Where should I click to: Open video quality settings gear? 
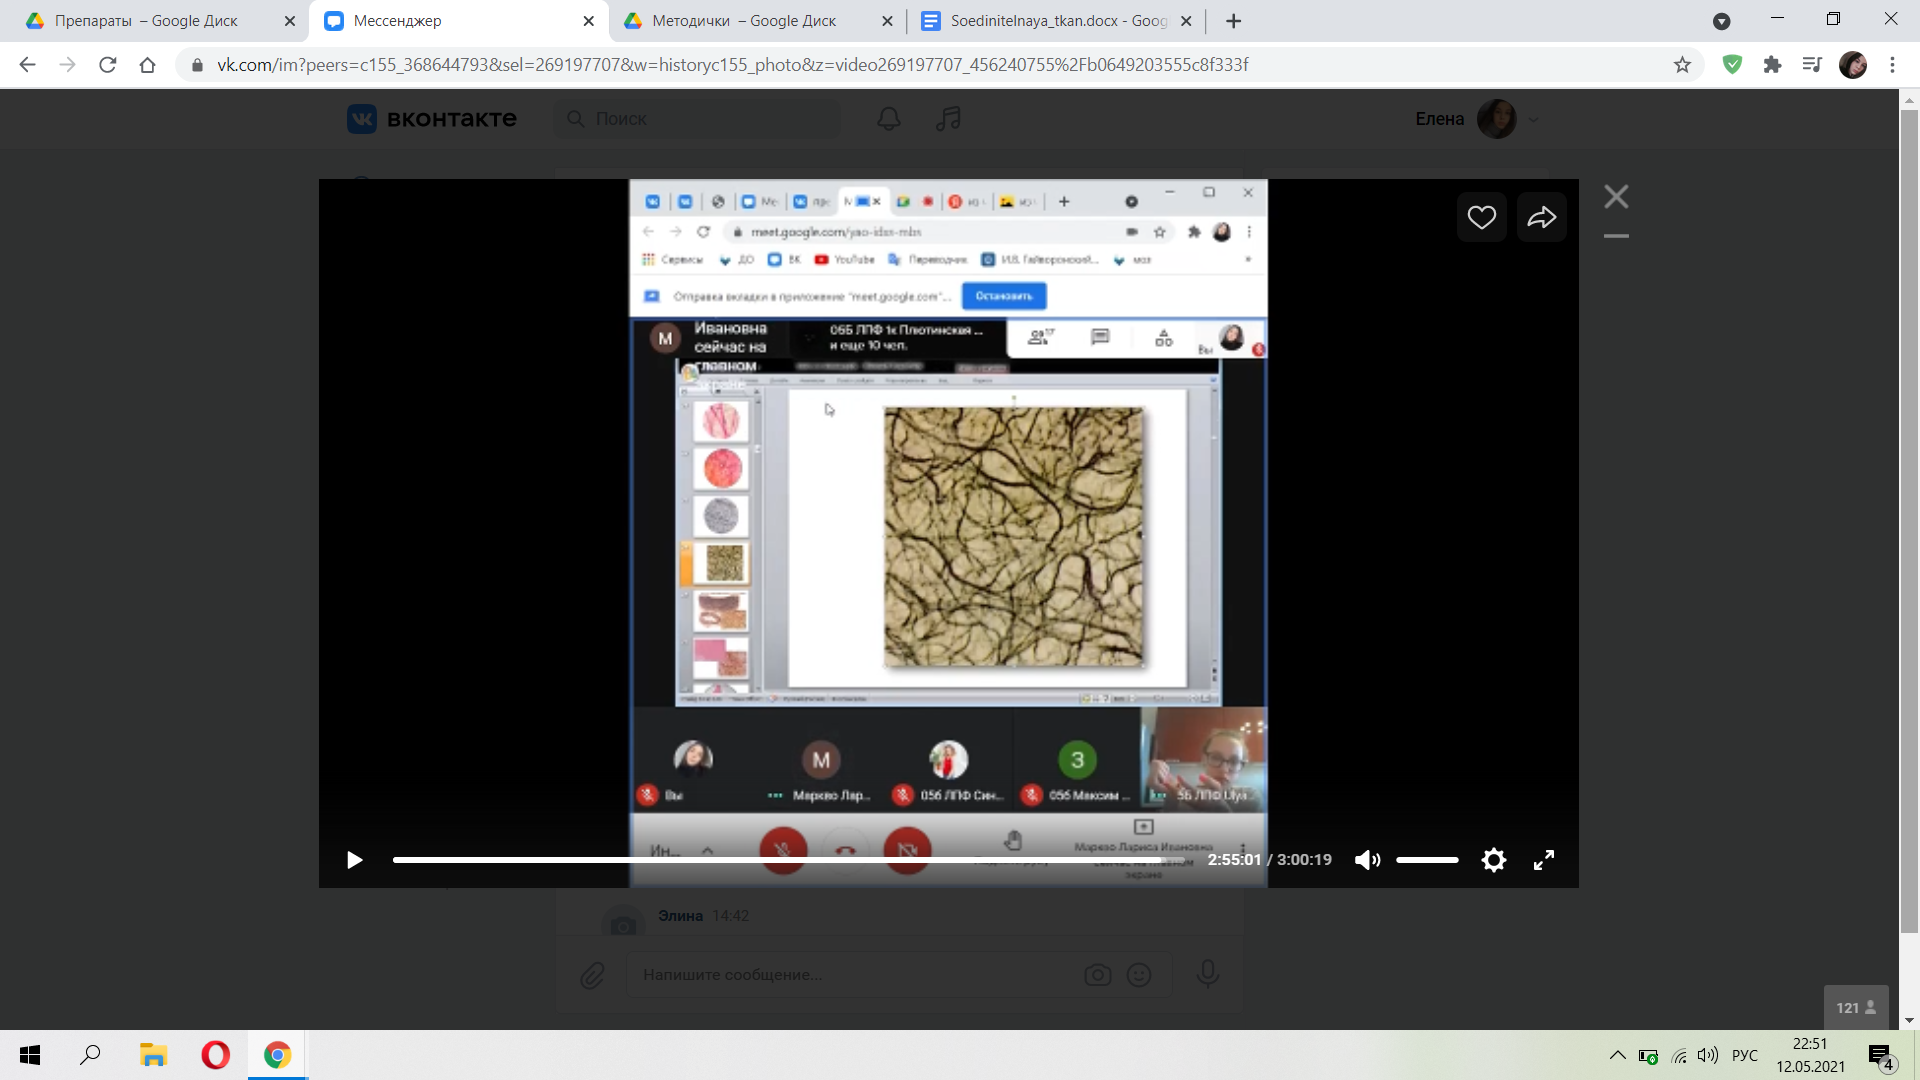1493,860
